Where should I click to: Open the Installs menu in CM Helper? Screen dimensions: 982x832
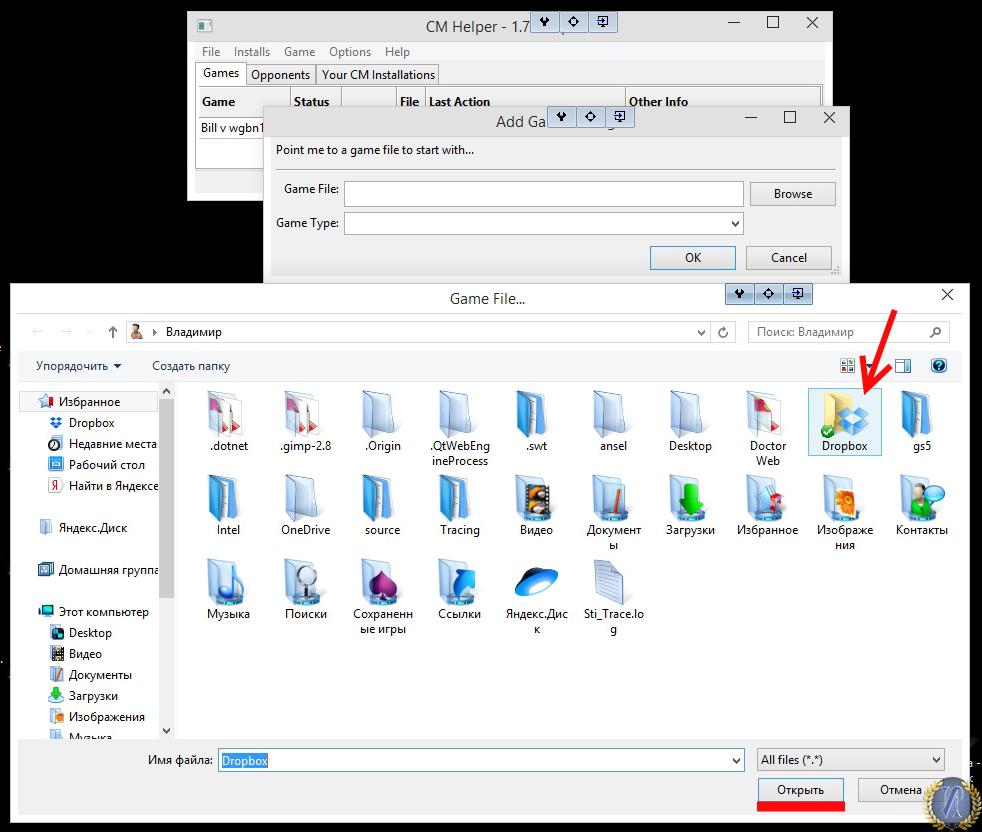[252, 52]
